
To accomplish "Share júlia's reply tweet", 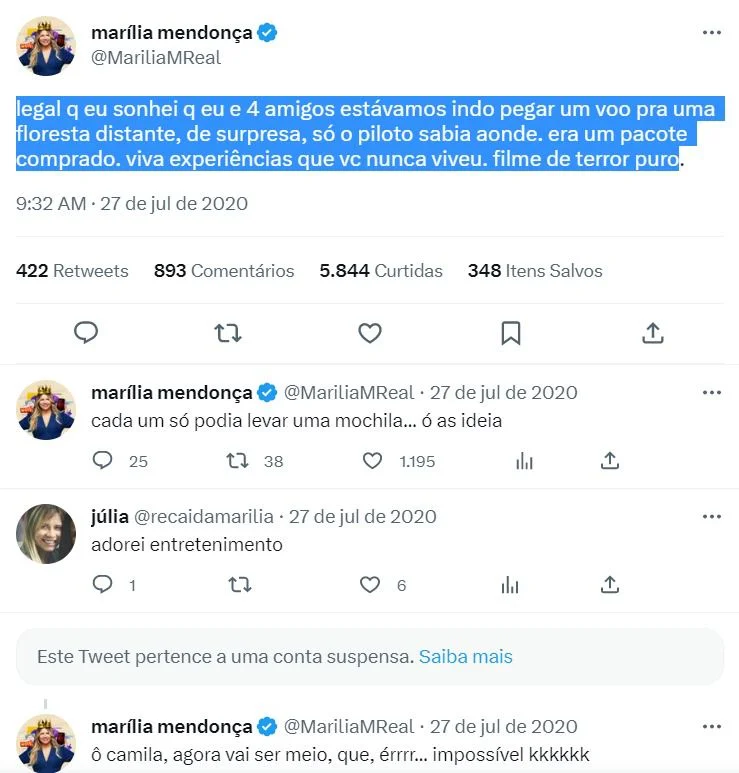I will pos(610,585).
